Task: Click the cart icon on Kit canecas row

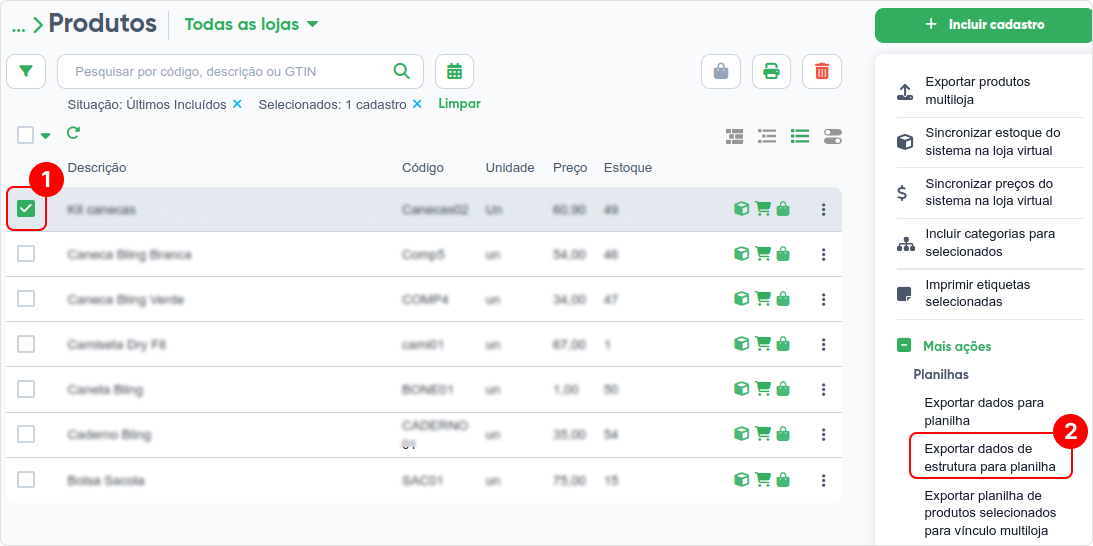Action: tap(763, 208)
